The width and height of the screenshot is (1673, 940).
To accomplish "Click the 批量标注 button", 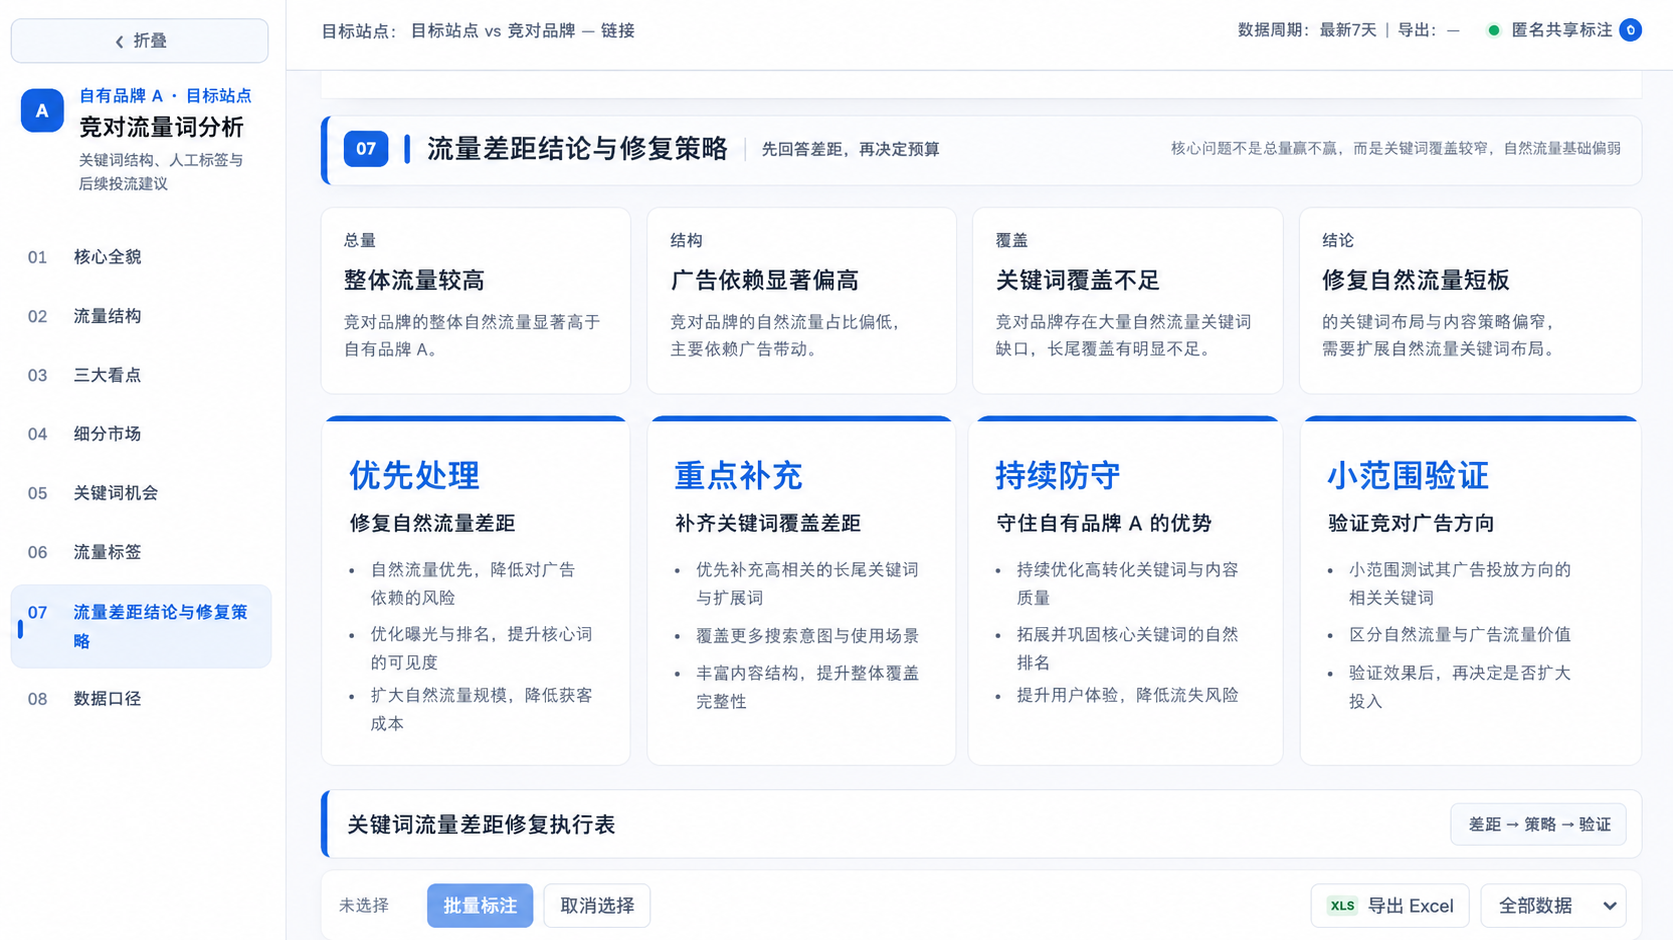I will [x=480, y=905].
